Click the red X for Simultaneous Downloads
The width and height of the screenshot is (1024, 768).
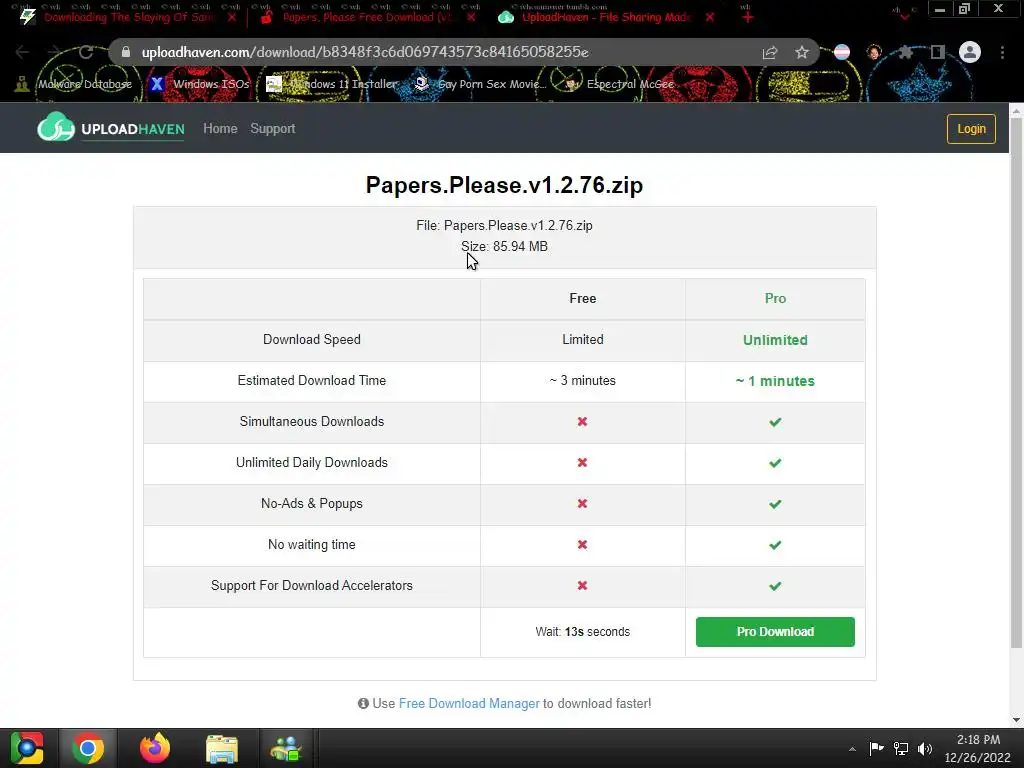583,422
